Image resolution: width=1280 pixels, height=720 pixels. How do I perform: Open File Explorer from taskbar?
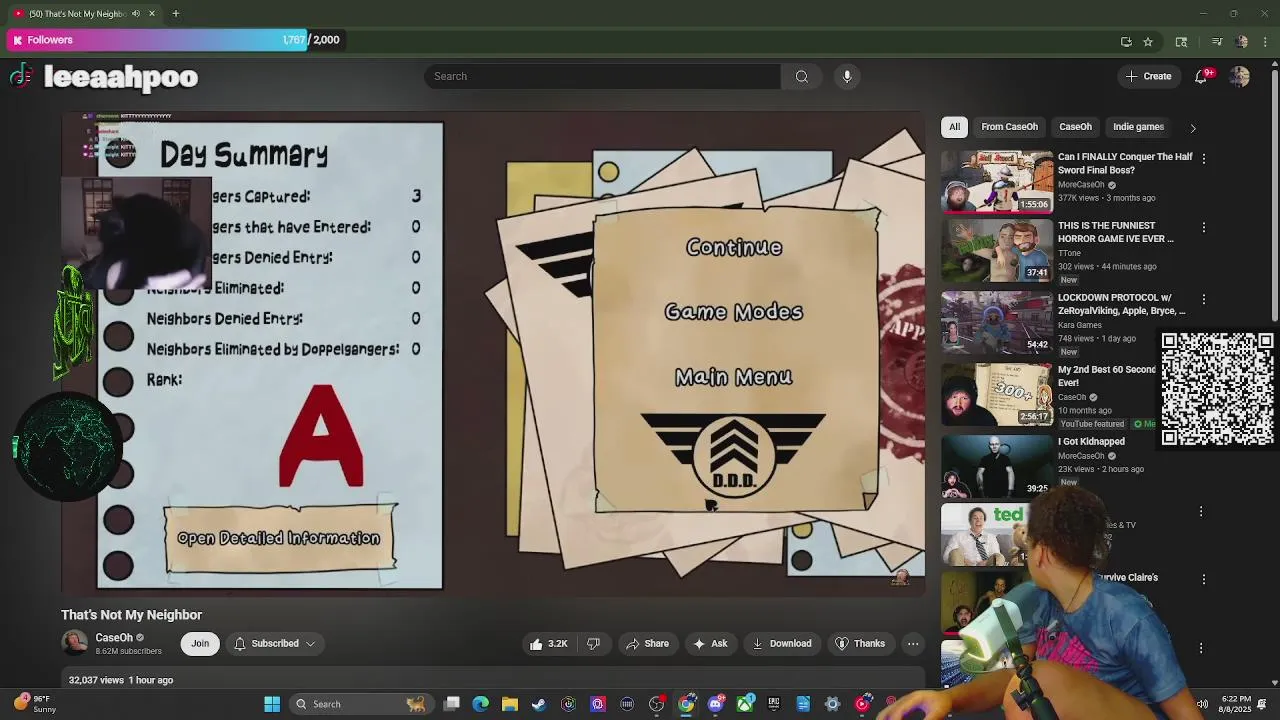510,704
